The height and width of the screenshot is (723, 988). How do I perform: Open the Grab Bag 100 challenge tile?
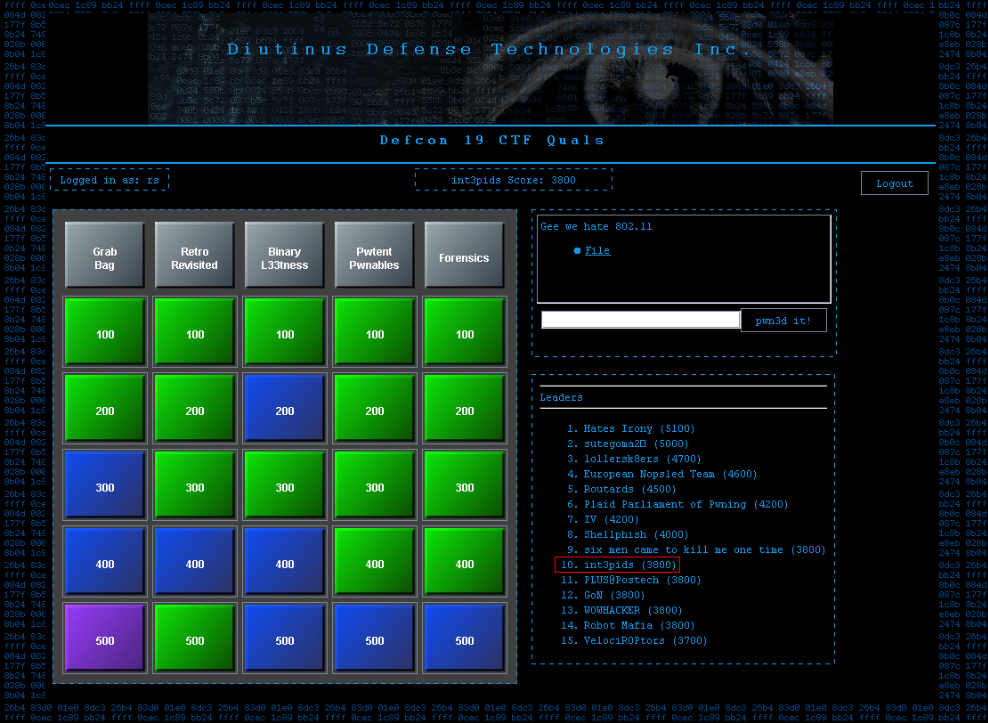tap(105, 332)
